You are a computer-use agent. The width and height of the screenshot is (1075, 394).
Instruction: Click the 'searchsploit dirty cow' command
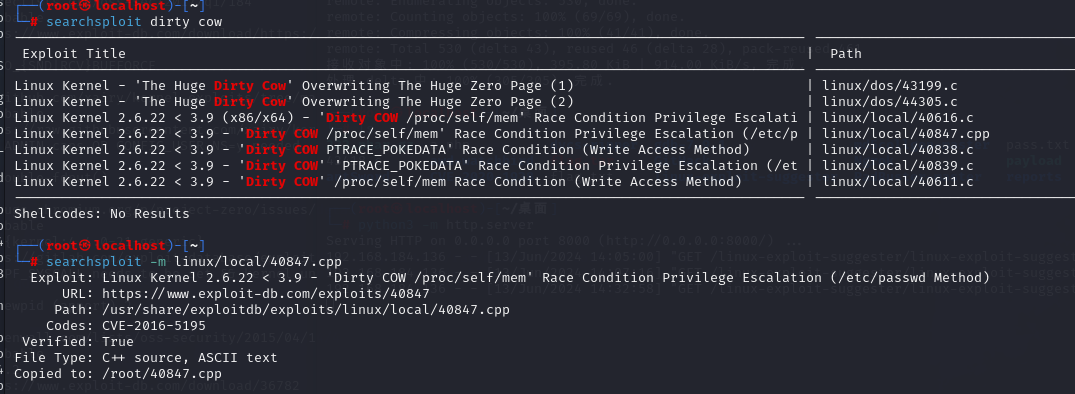click(x=134, y=22)
